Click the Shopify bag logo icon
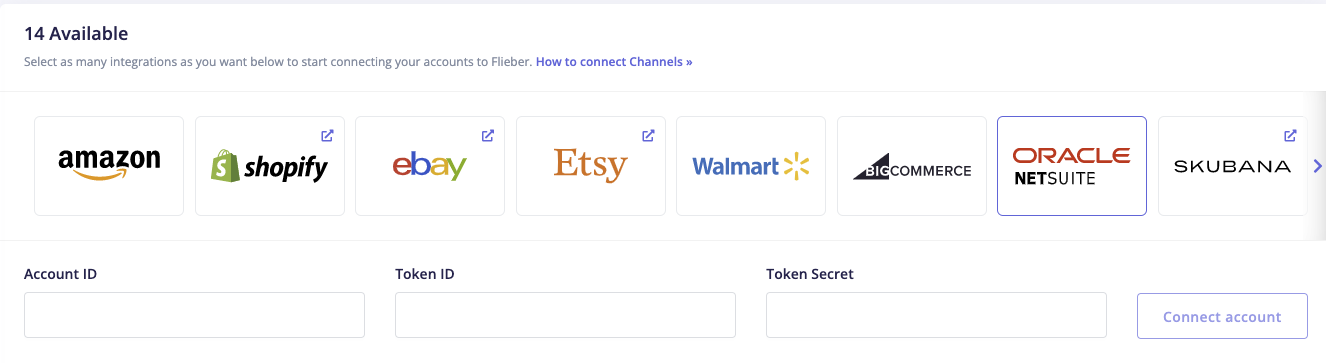Screen dimensions: 1326x363 [225, 166]
